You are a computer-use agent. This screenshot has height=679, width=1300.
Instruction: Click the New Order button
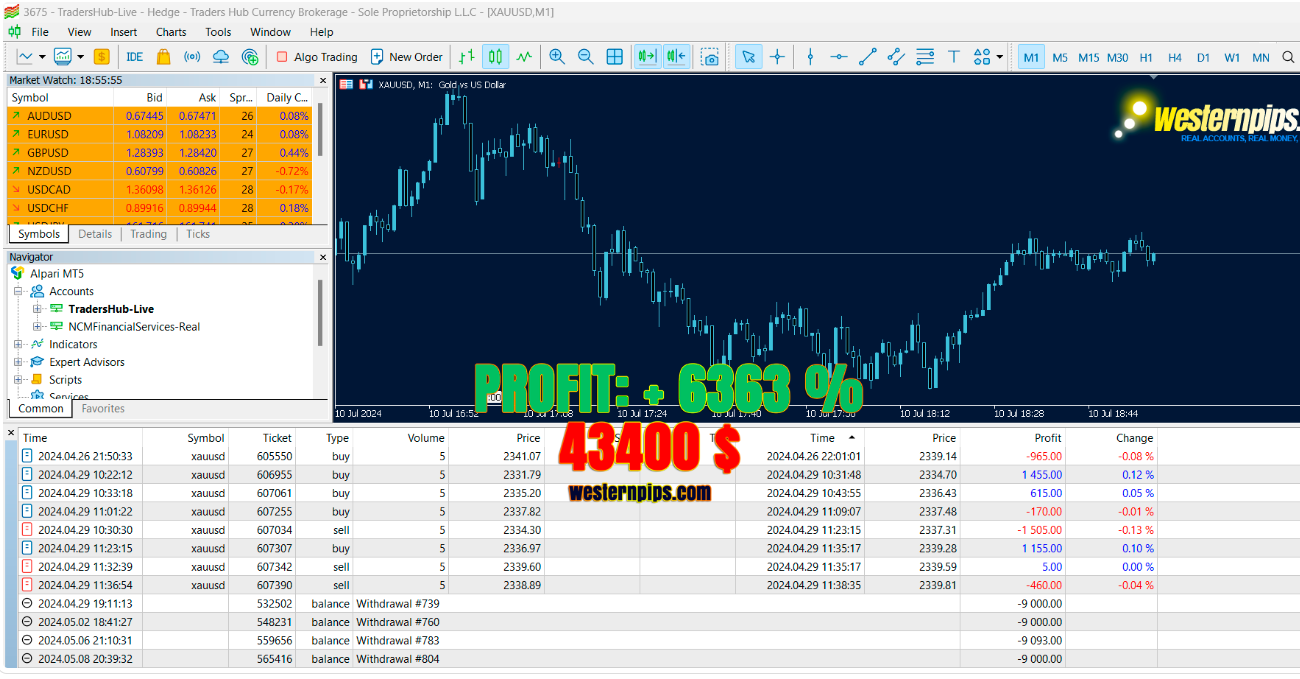(406, 57)
